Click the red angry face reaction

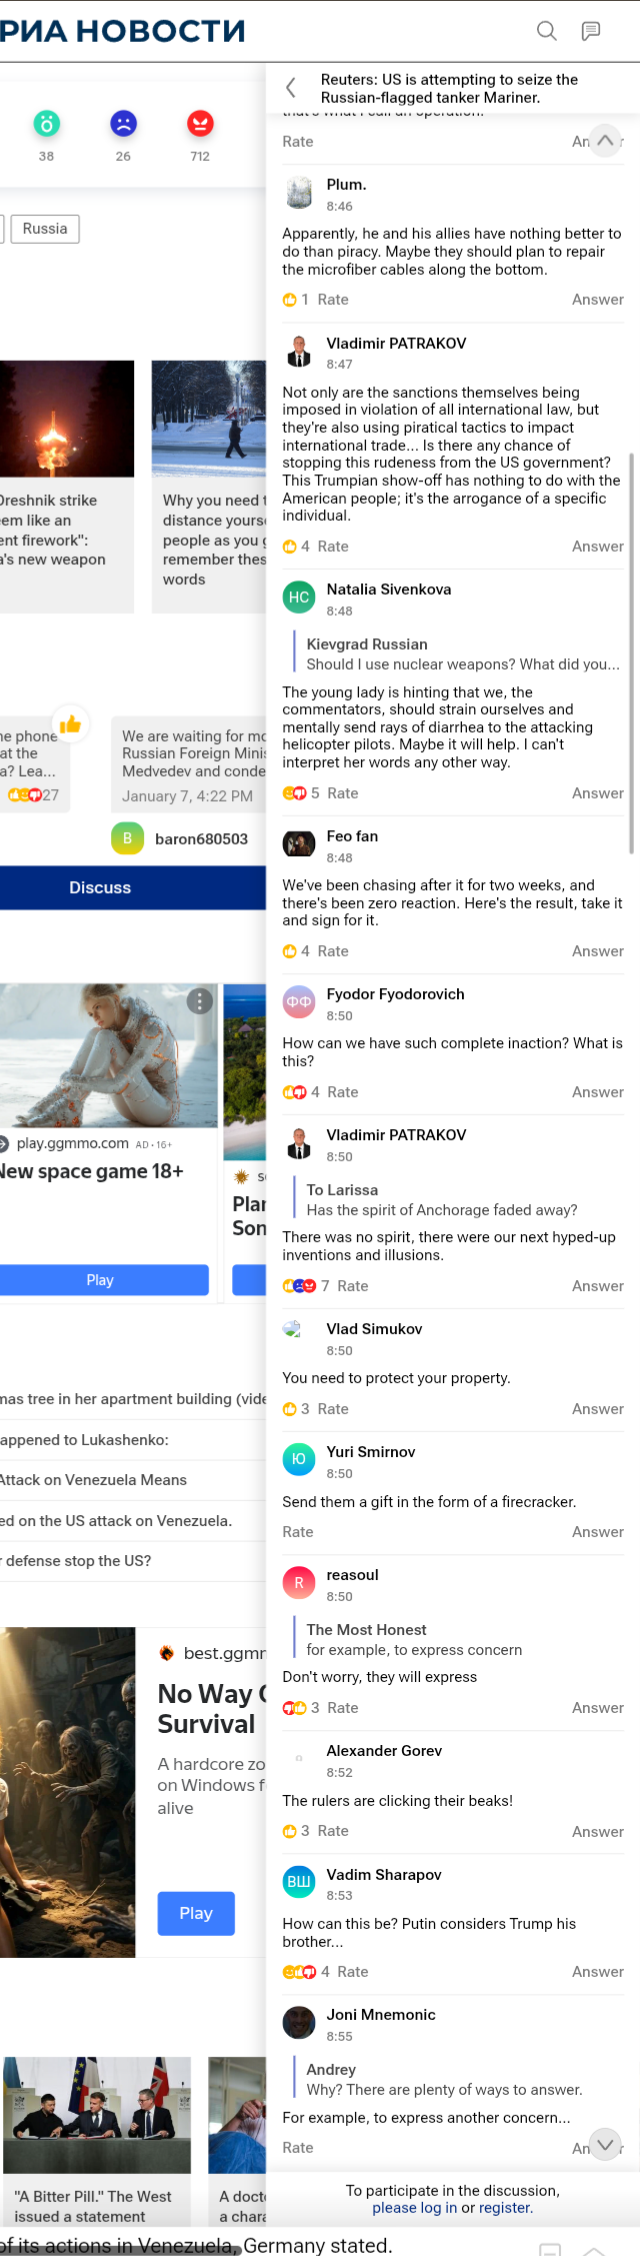tap(200, 124)
